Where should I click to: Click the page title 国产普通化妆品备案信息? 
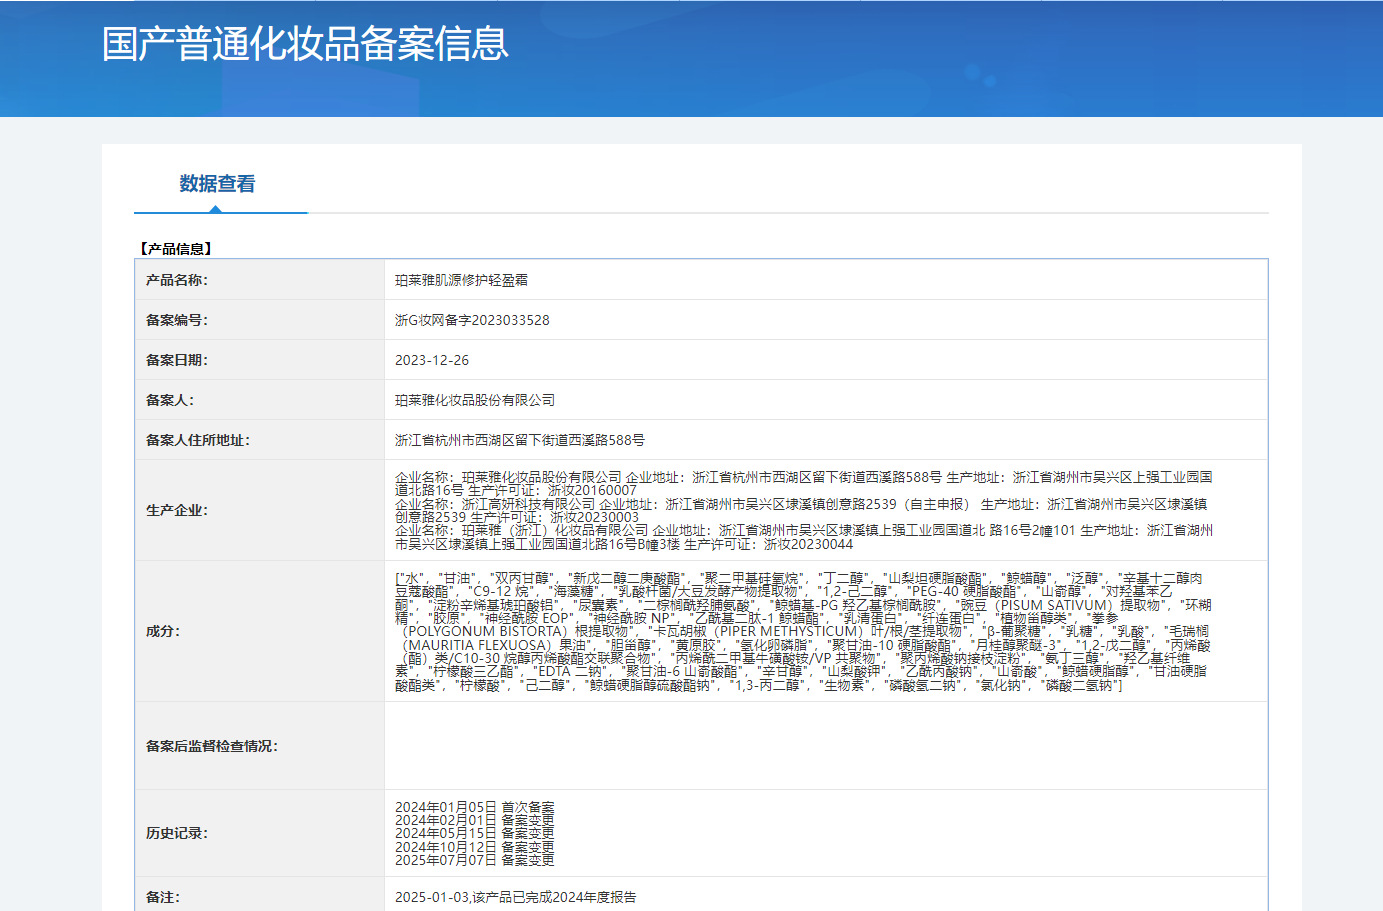click(x=305, y=44)
